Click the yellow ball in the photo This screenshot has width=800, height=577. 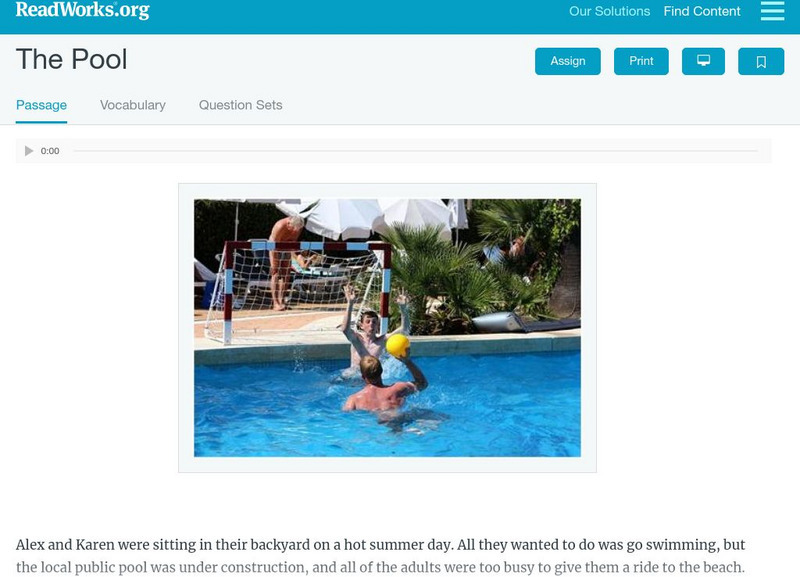point(398,345)
